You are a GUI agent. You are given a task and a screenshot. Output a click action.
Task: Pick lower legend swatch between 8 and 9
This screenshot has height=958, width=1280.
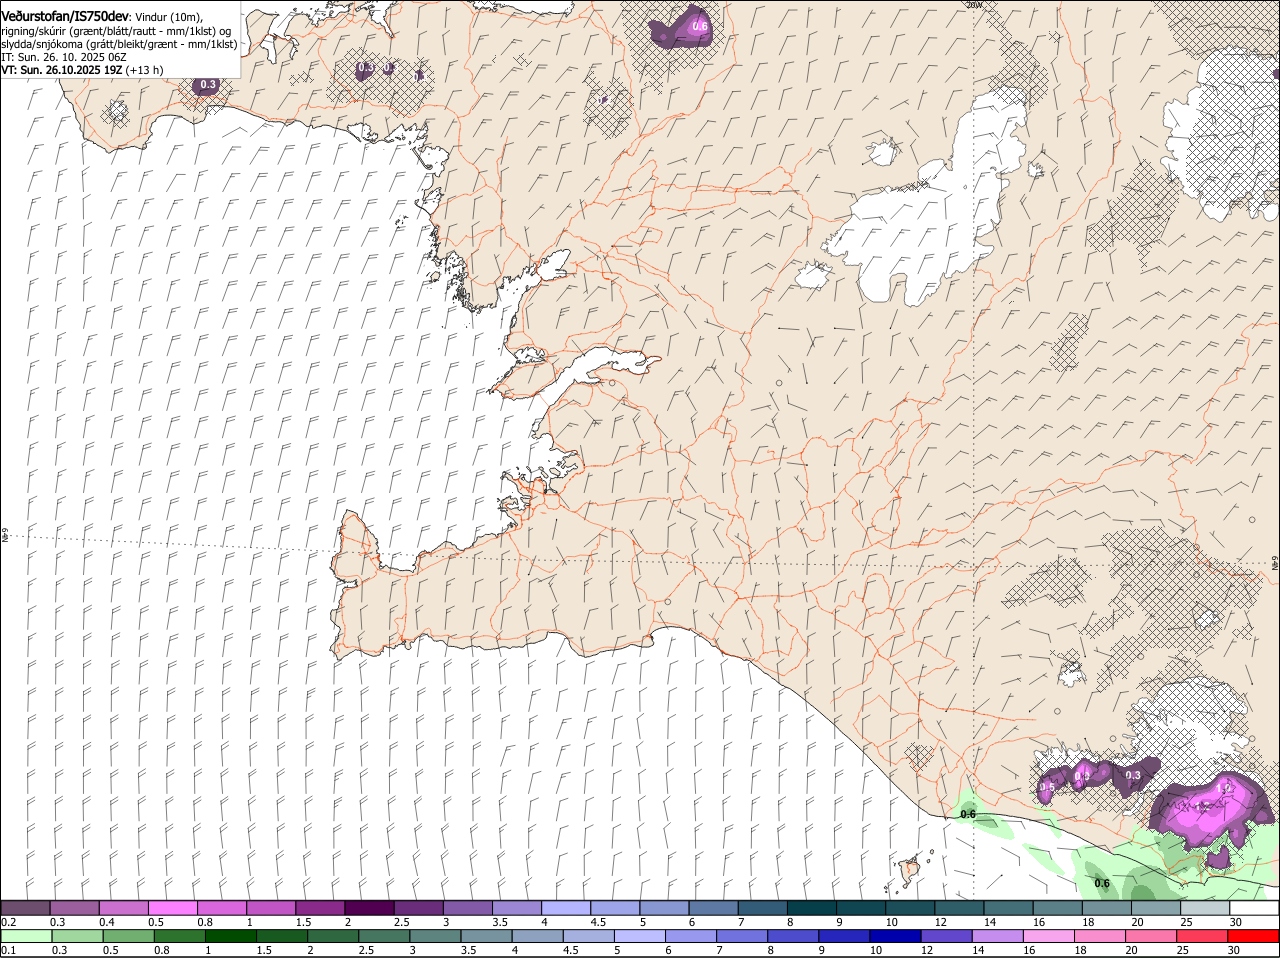click(793, 936)
